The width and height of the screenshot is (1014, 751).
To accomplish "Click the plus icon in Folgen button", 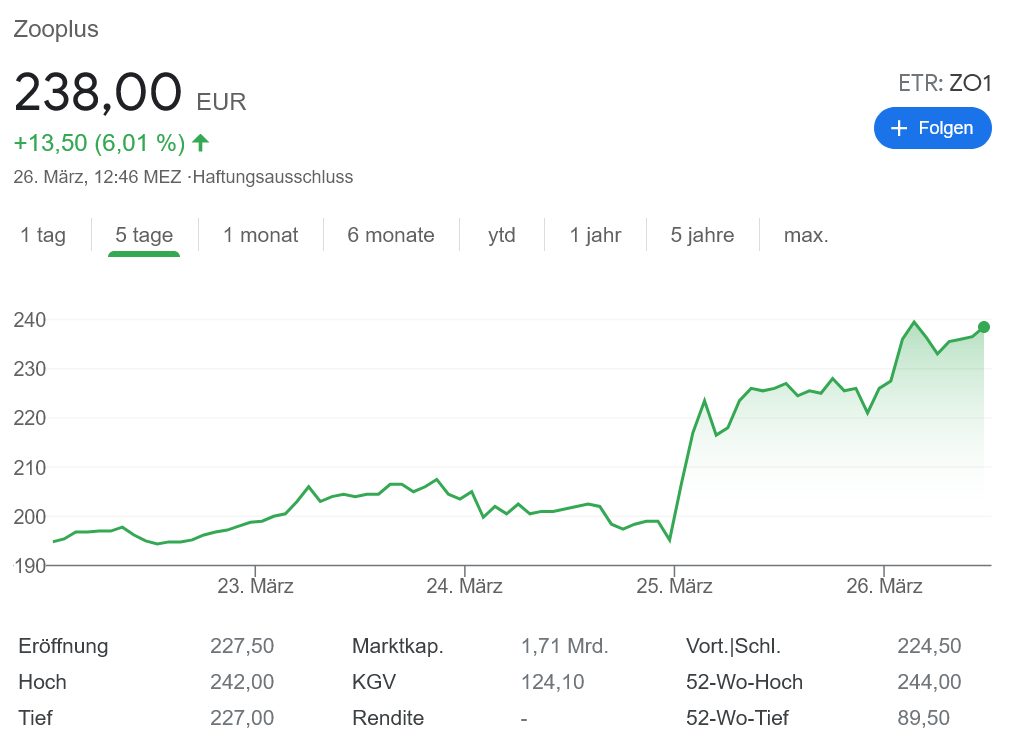I will (898, 128).
